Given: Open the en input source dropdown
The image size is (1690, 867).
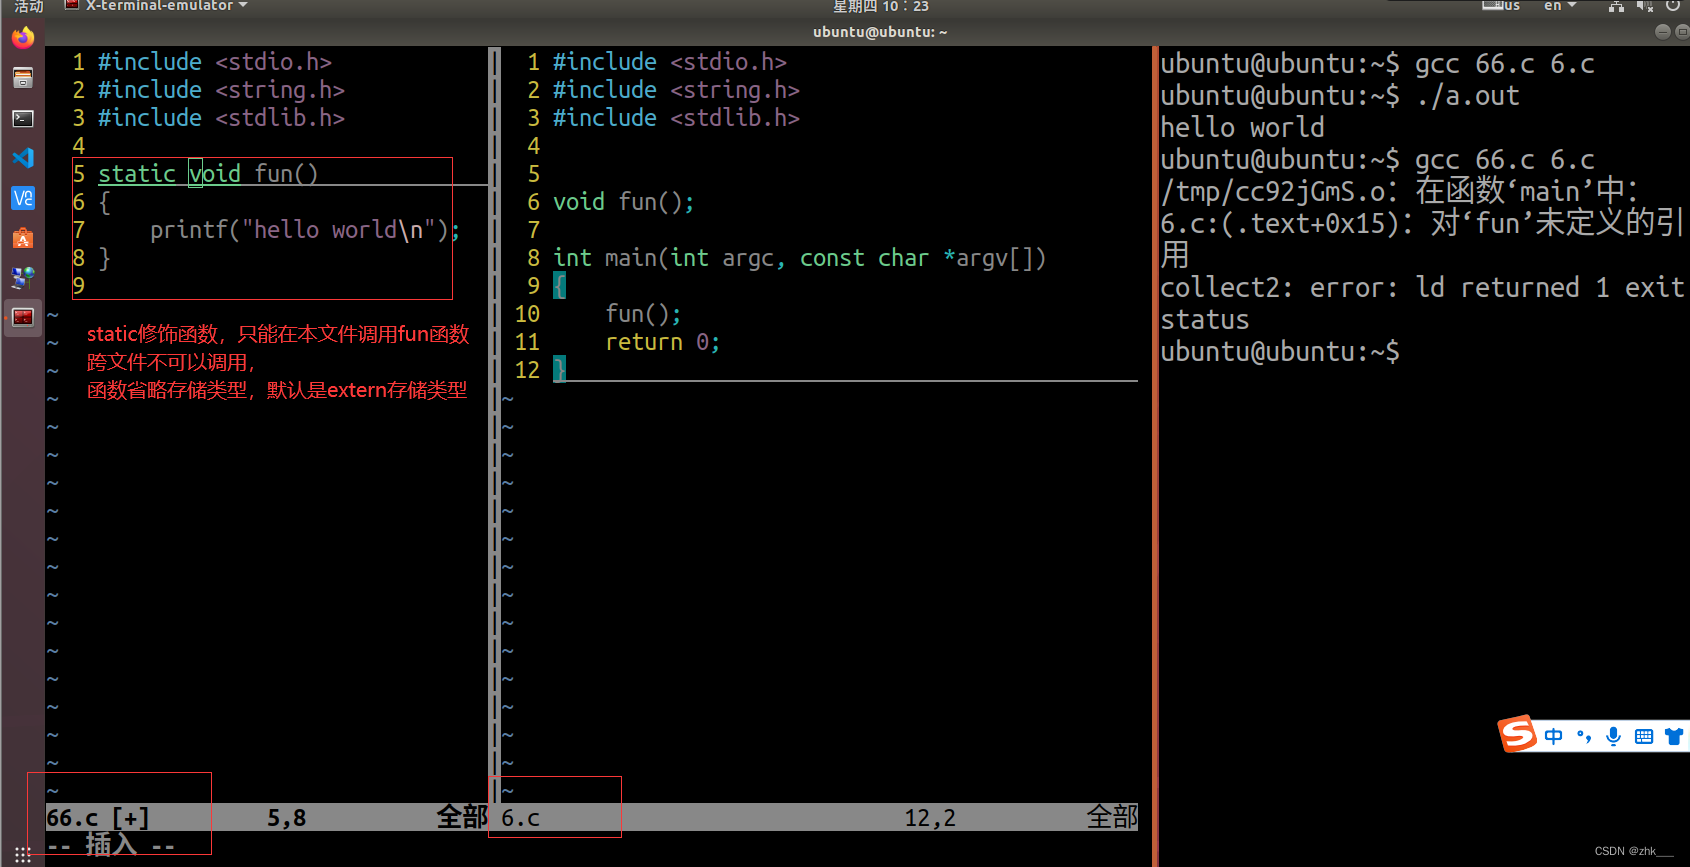Looking at the screenshot, I should coord(1560,6).
